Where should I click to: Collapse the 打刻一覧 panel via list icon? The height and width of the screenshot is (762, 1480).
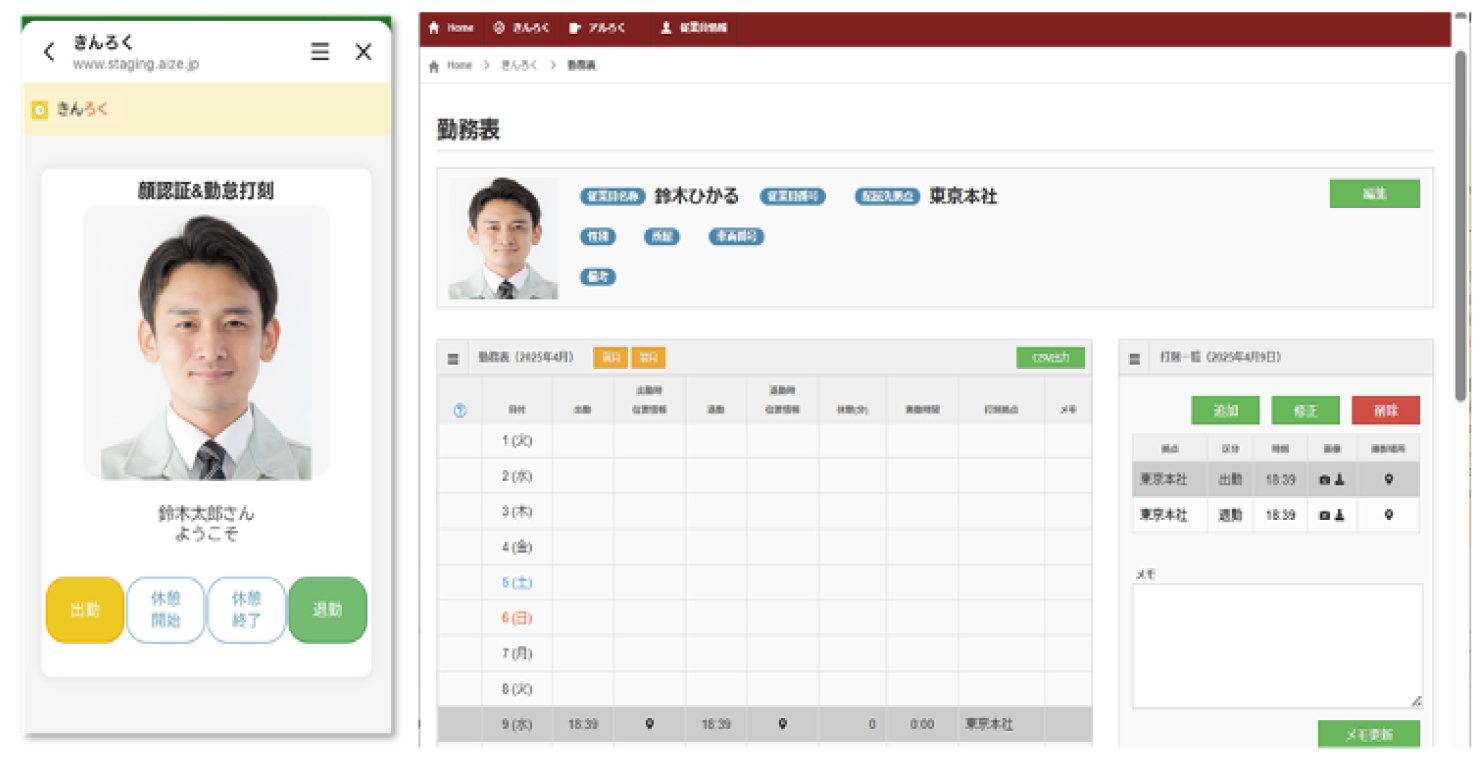pyautogui.click(x=1134, y=358)
